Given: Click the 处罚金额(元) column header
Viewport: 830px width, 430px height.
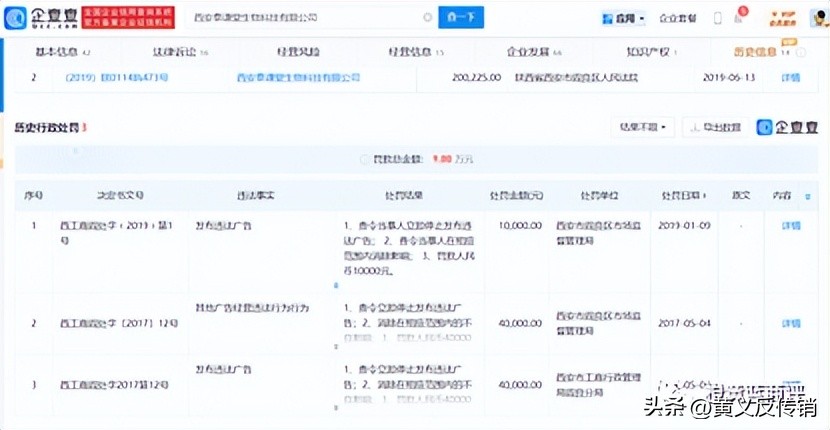Looking at the screenshot, I should [x=517, y=196].
